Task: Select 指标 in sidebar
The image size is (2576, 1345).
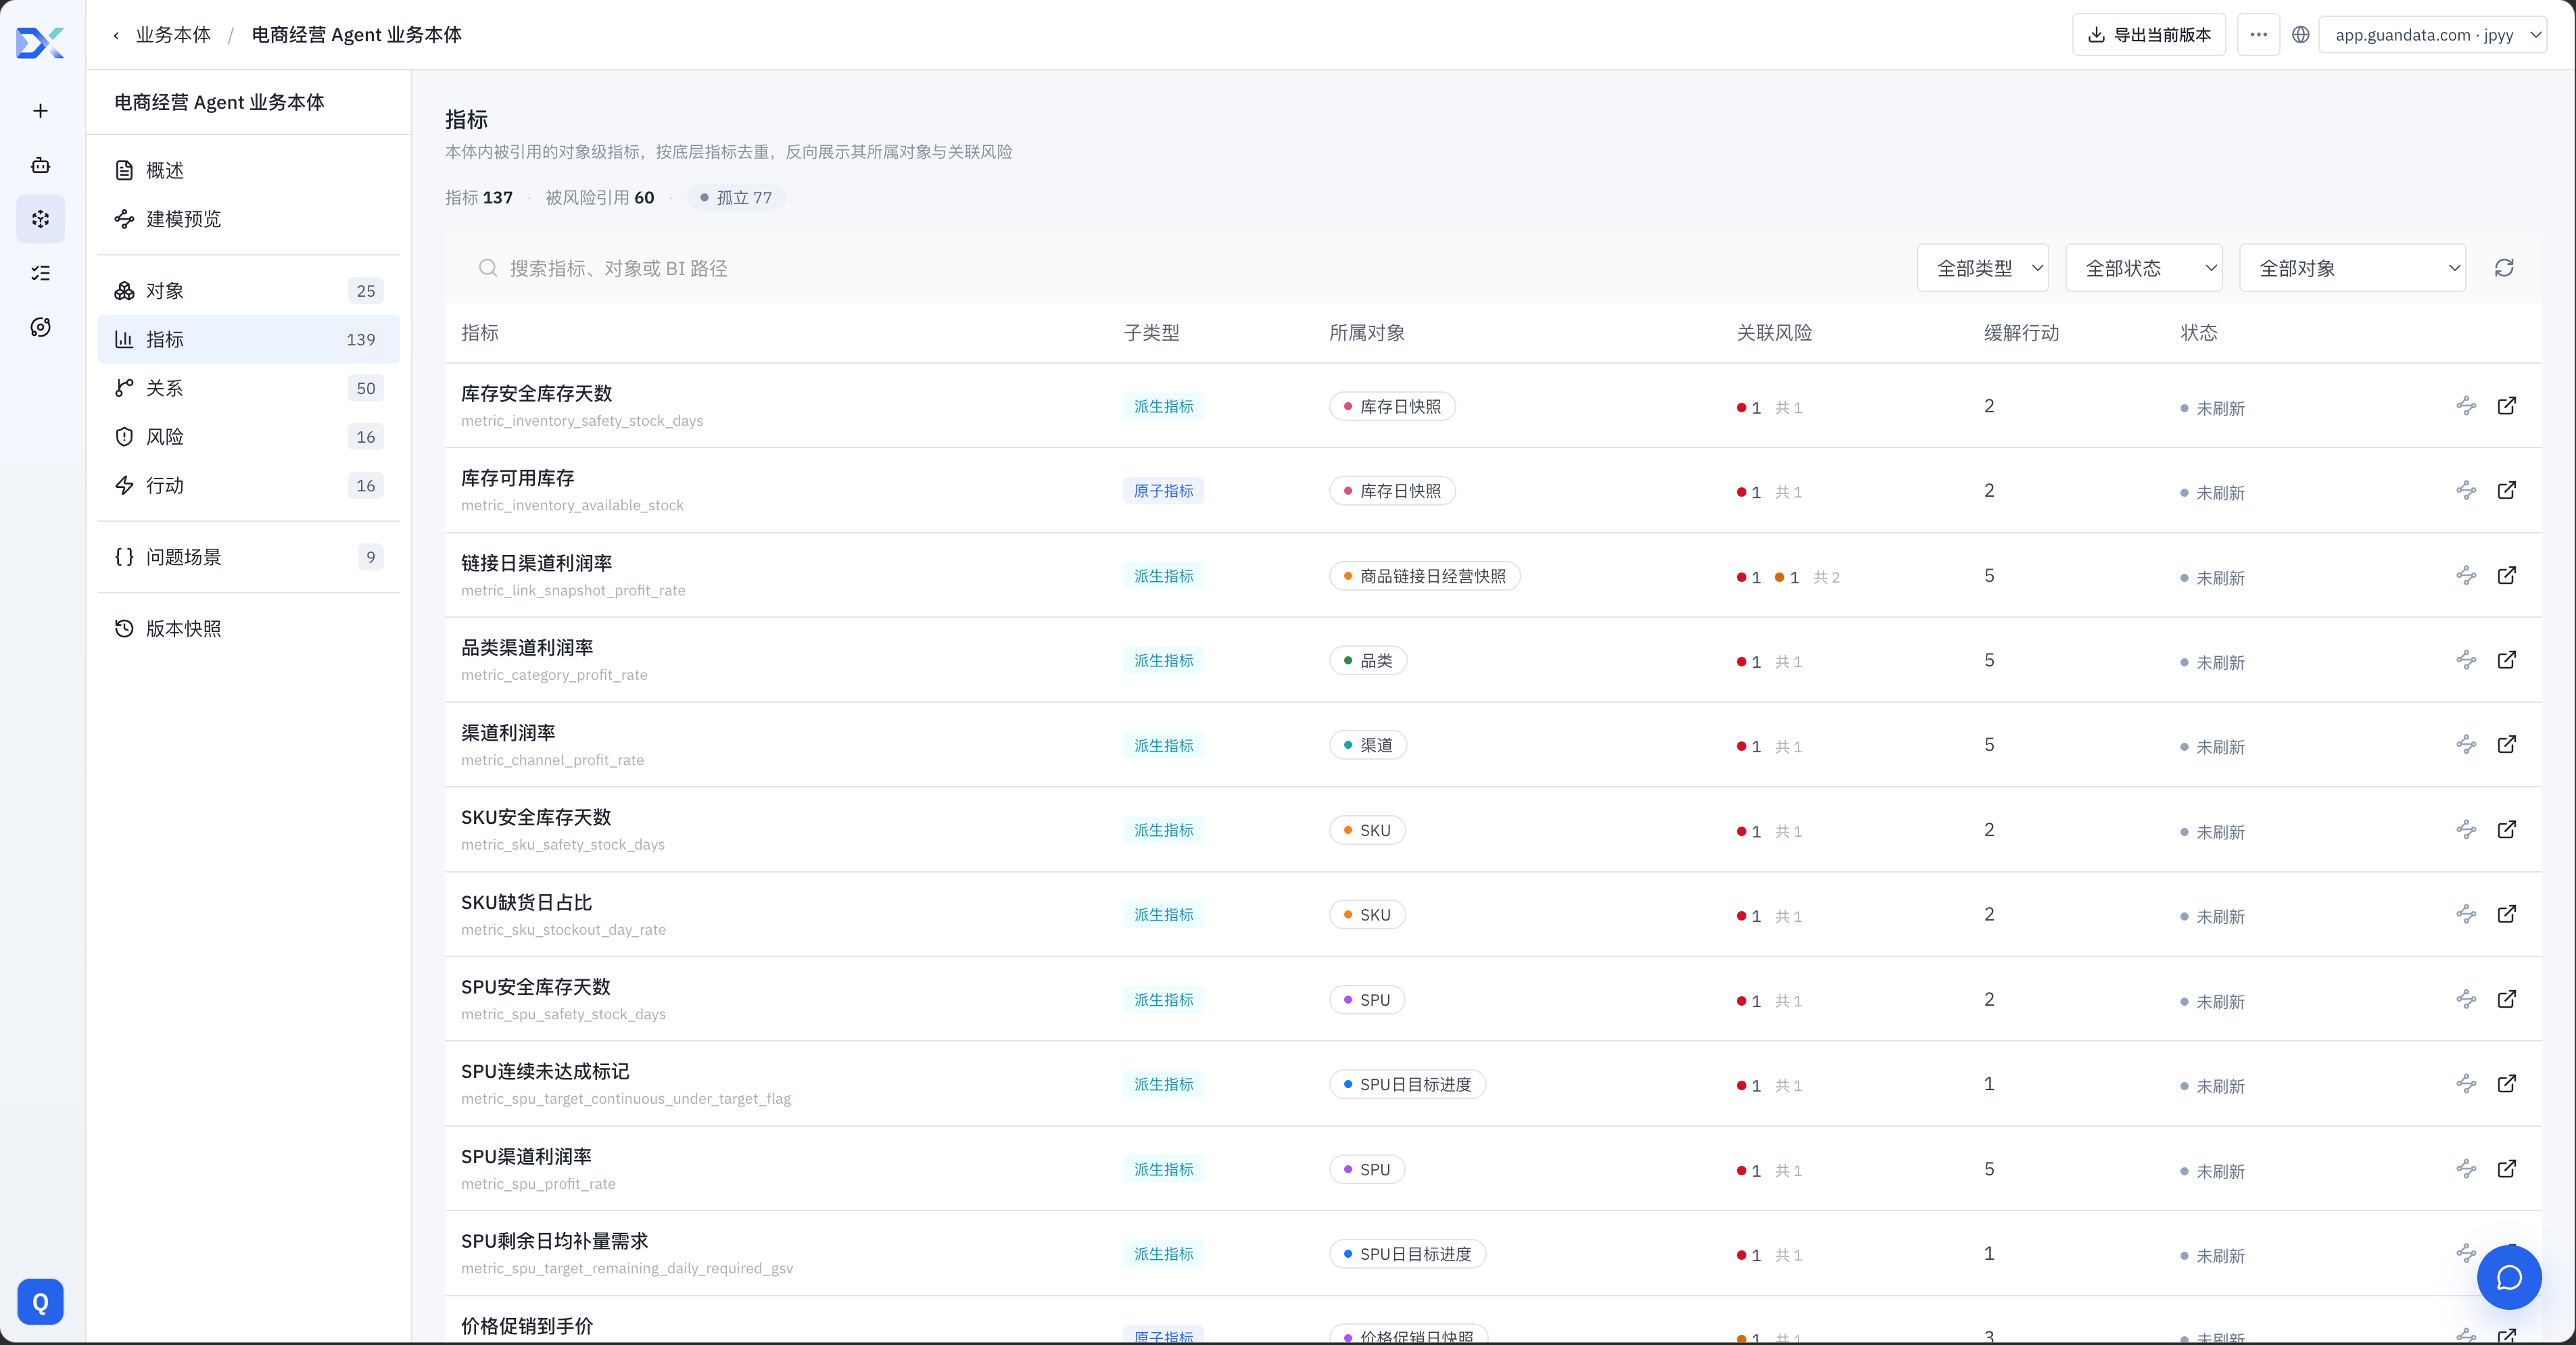Action: point(248,339)
